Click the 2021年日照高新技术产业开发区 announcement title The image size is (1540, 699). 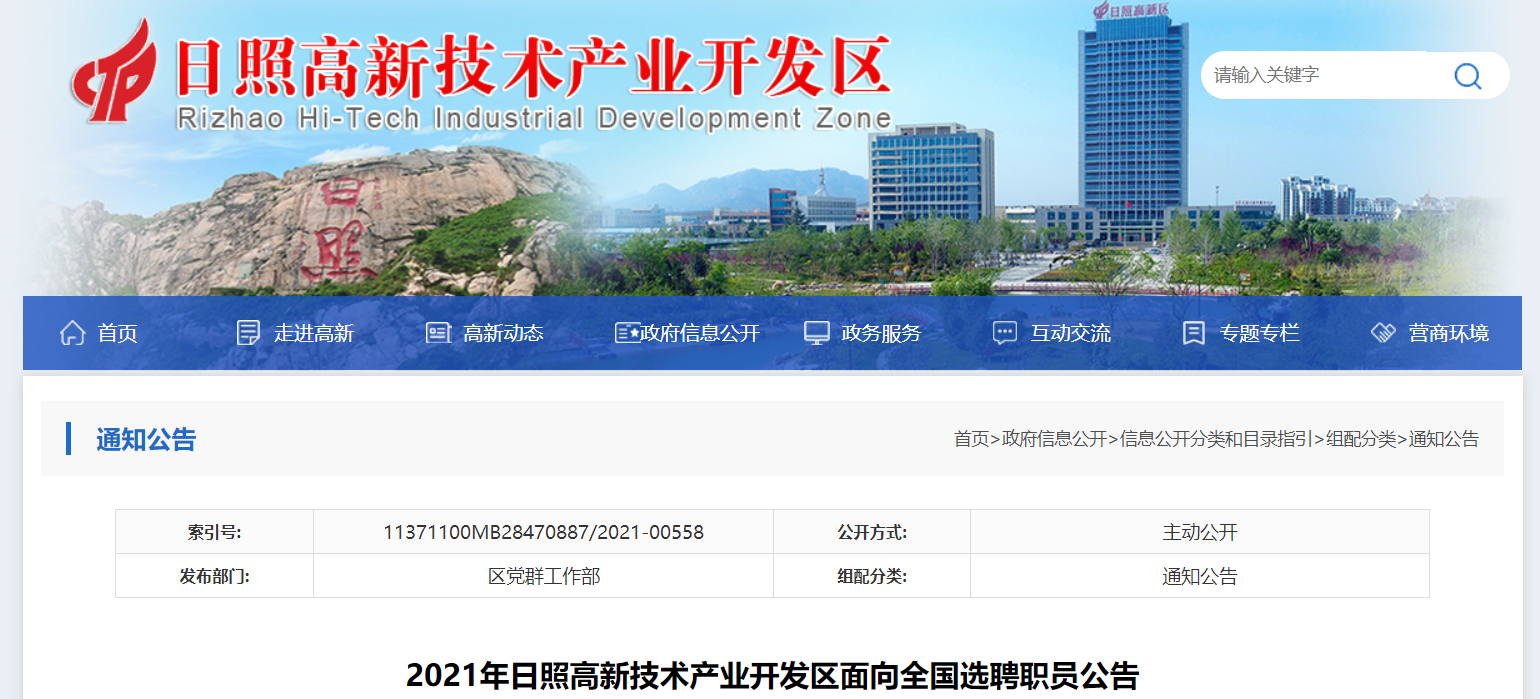[x=772, y=676]
